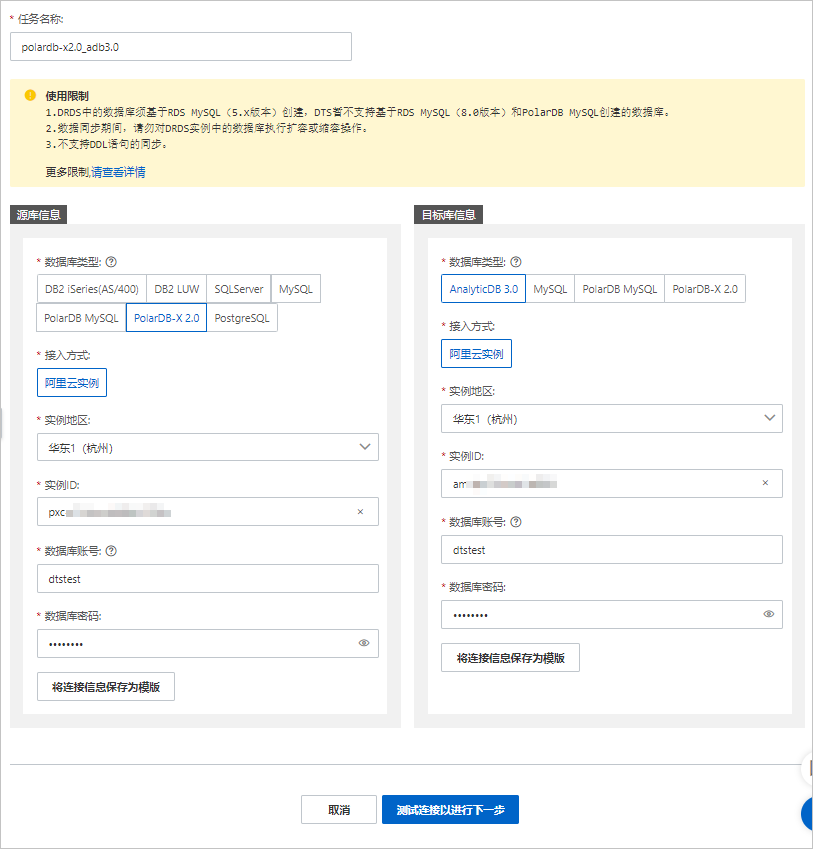
Task: Select DB2 LUW as source type
Action: click(176, 289)
